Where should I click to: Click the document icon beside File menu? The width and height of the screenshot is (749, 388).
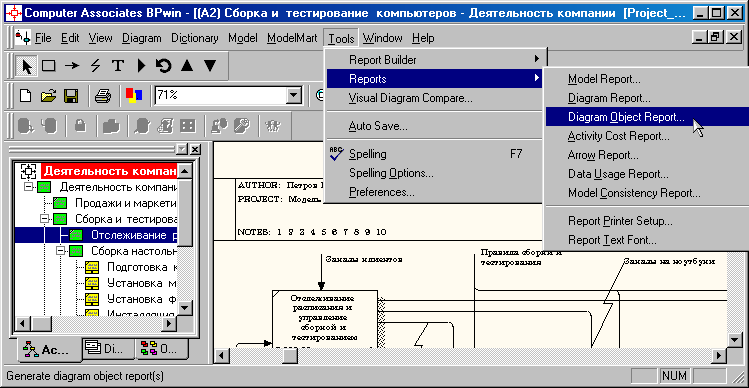(22, 38)
